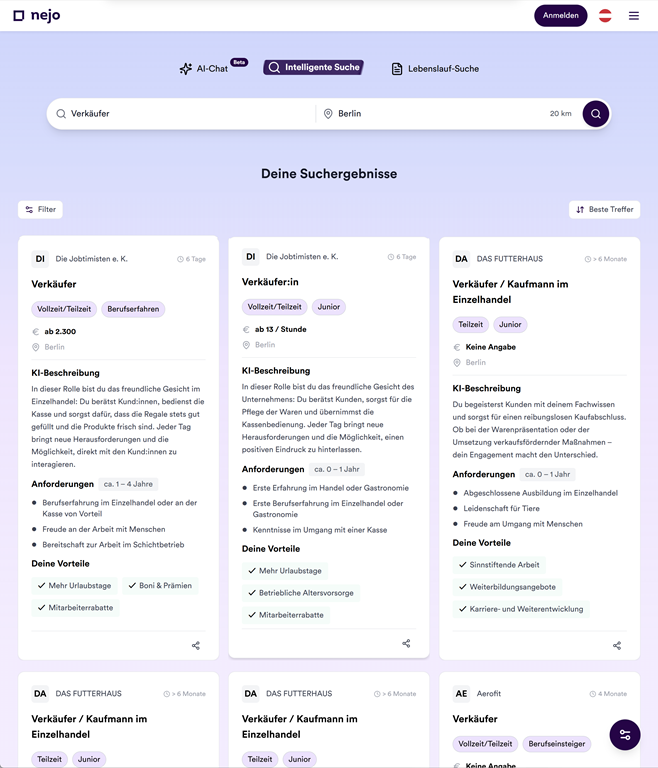658x768 pixels.
Task: Share the Verkäufer:in job card
Action: tap(406, 643)
